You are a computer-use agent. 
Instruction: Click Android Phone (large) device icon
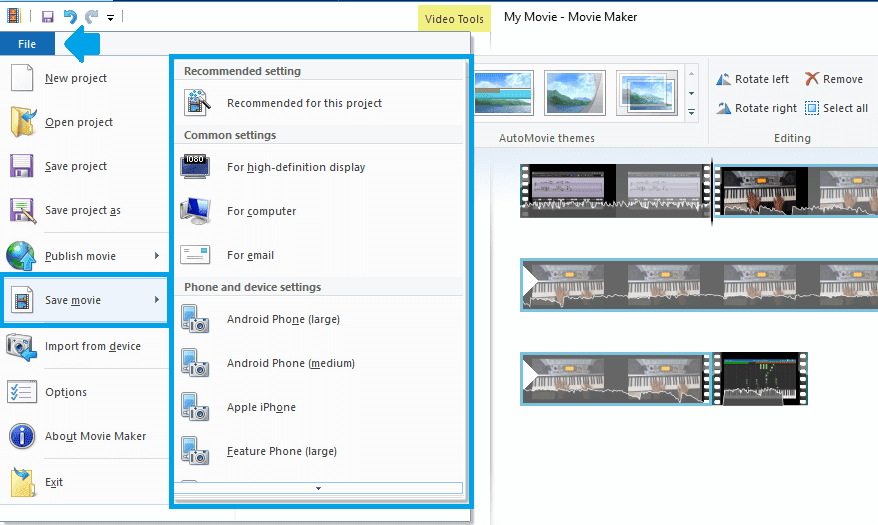tap(195, 318)
